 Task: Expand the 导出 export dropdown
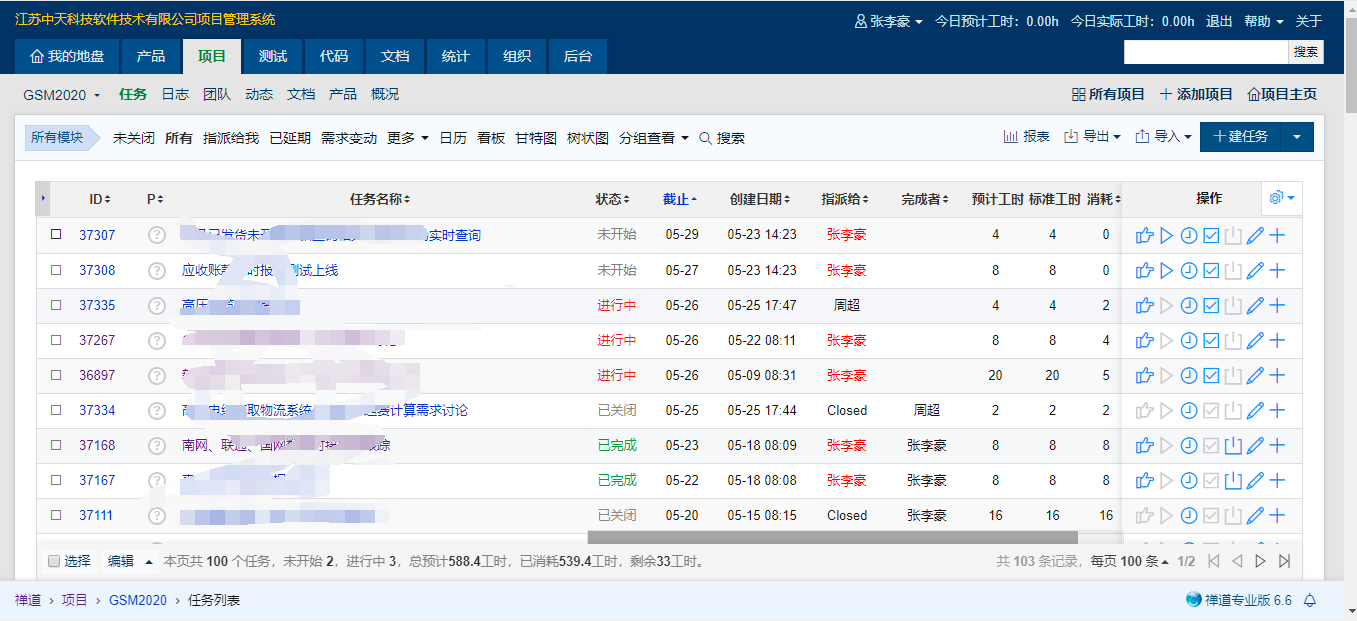(x=1092, y=137)
